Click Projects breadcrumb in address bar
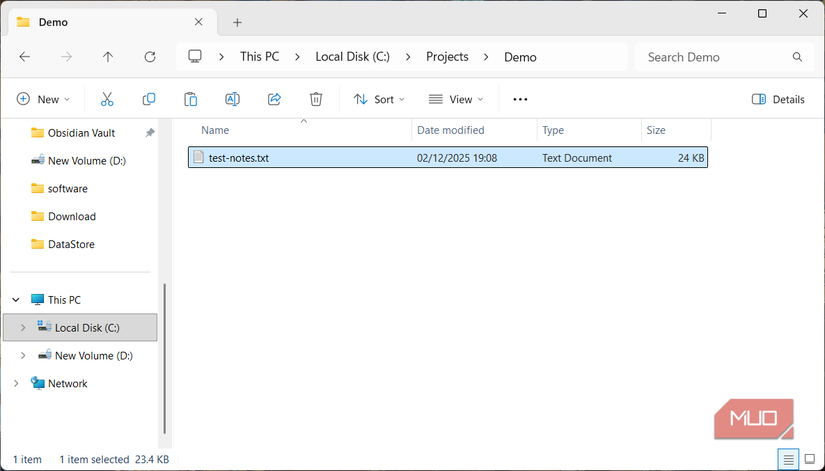 pyautogui.click(x=447, y=56)
